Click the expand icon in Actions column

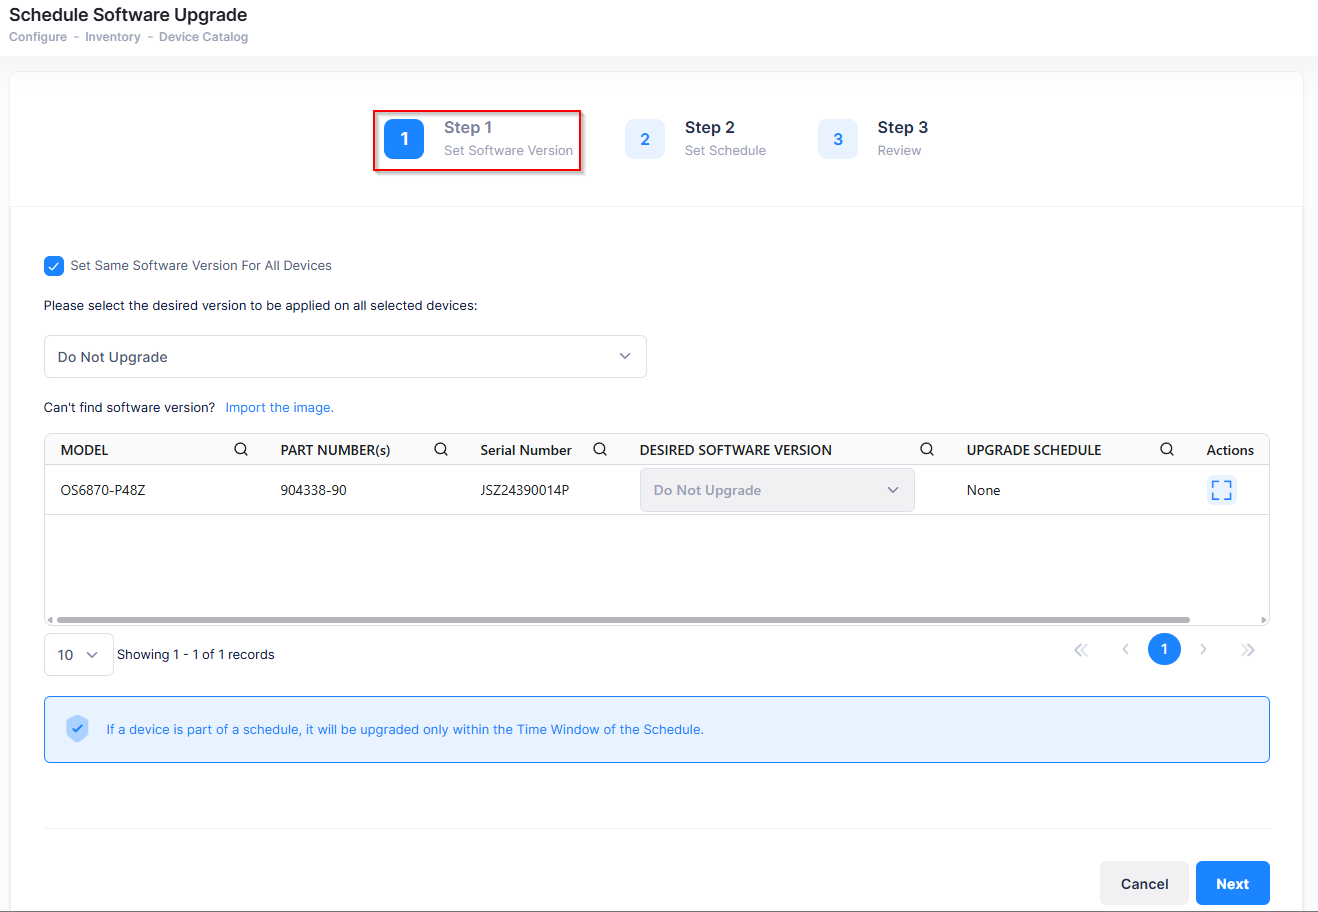(1221, 490)
